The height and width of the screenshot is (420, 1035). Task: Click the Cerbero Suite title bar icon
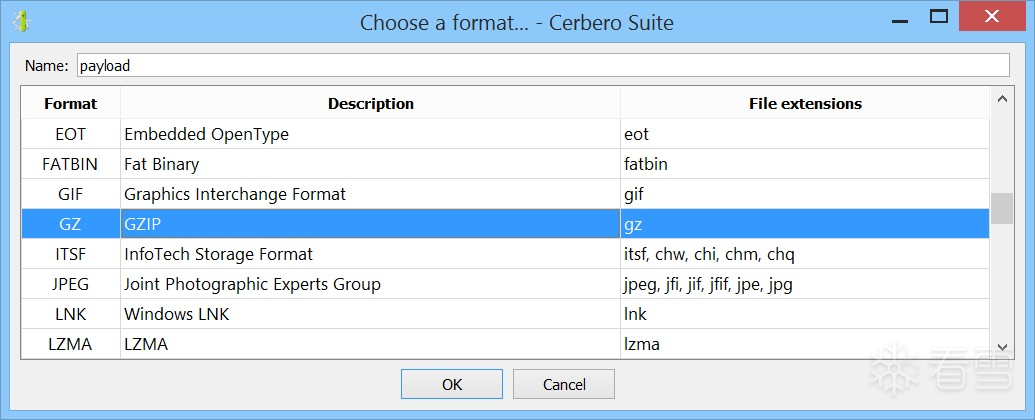[x=21, y=20]
